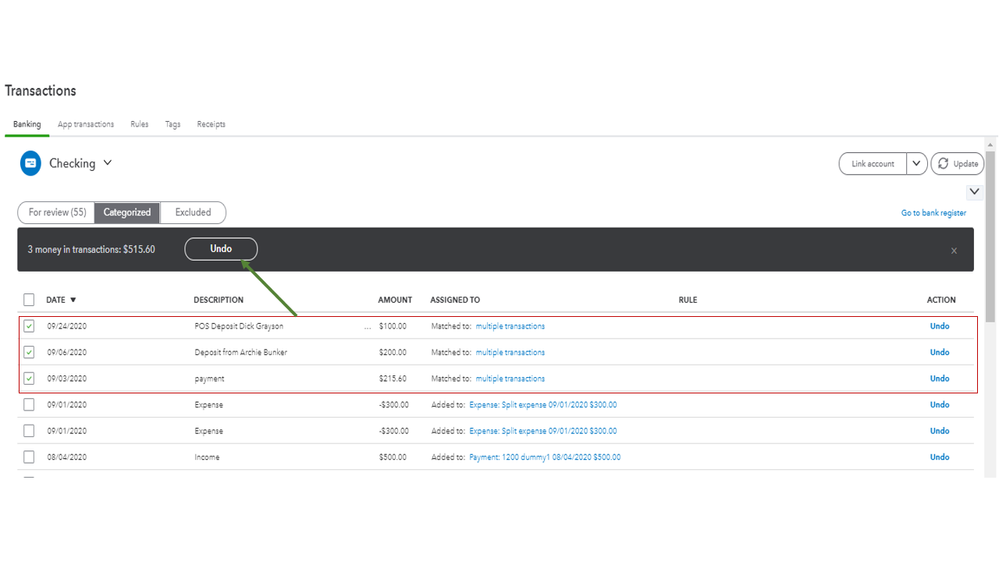Click the vertical scrollbar thumb
Viewport: 999px width, 562px height.
pyautogui.click(x=989, y=236)
